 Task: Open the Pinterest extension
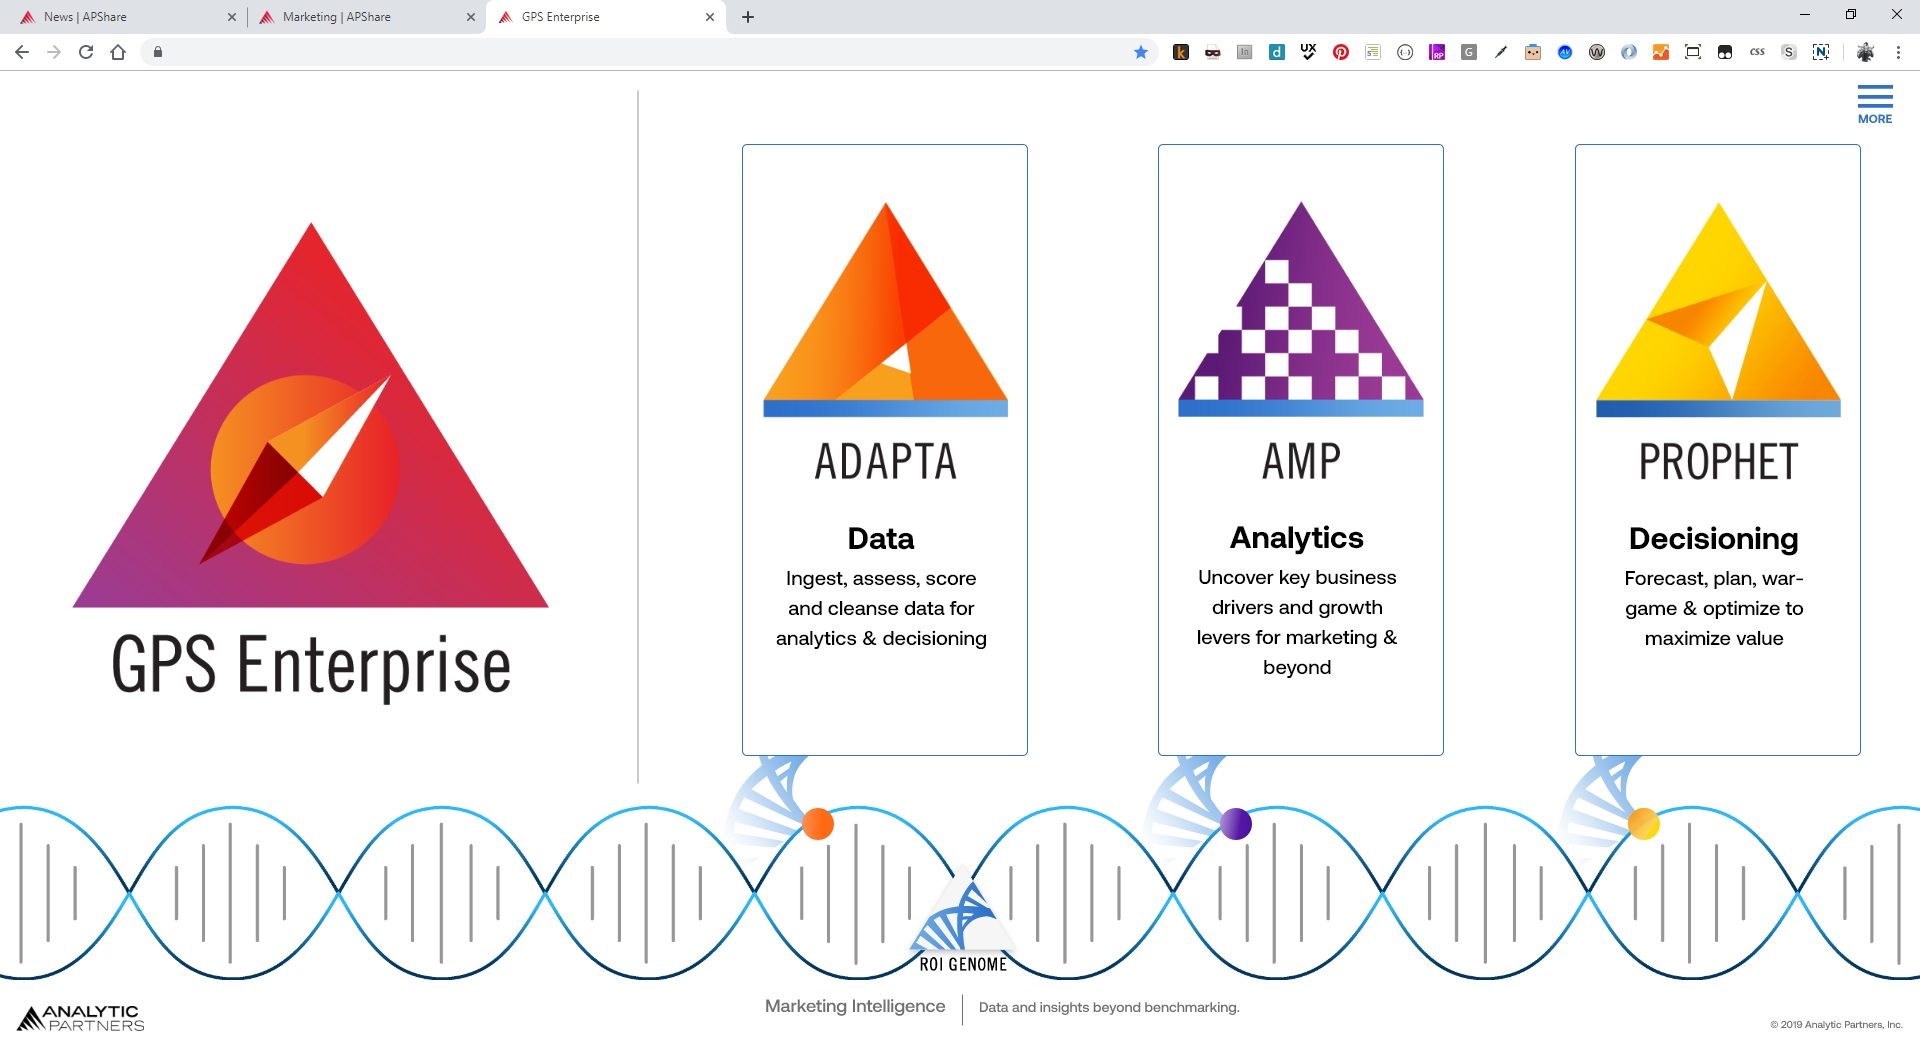tap(1341, 52)
